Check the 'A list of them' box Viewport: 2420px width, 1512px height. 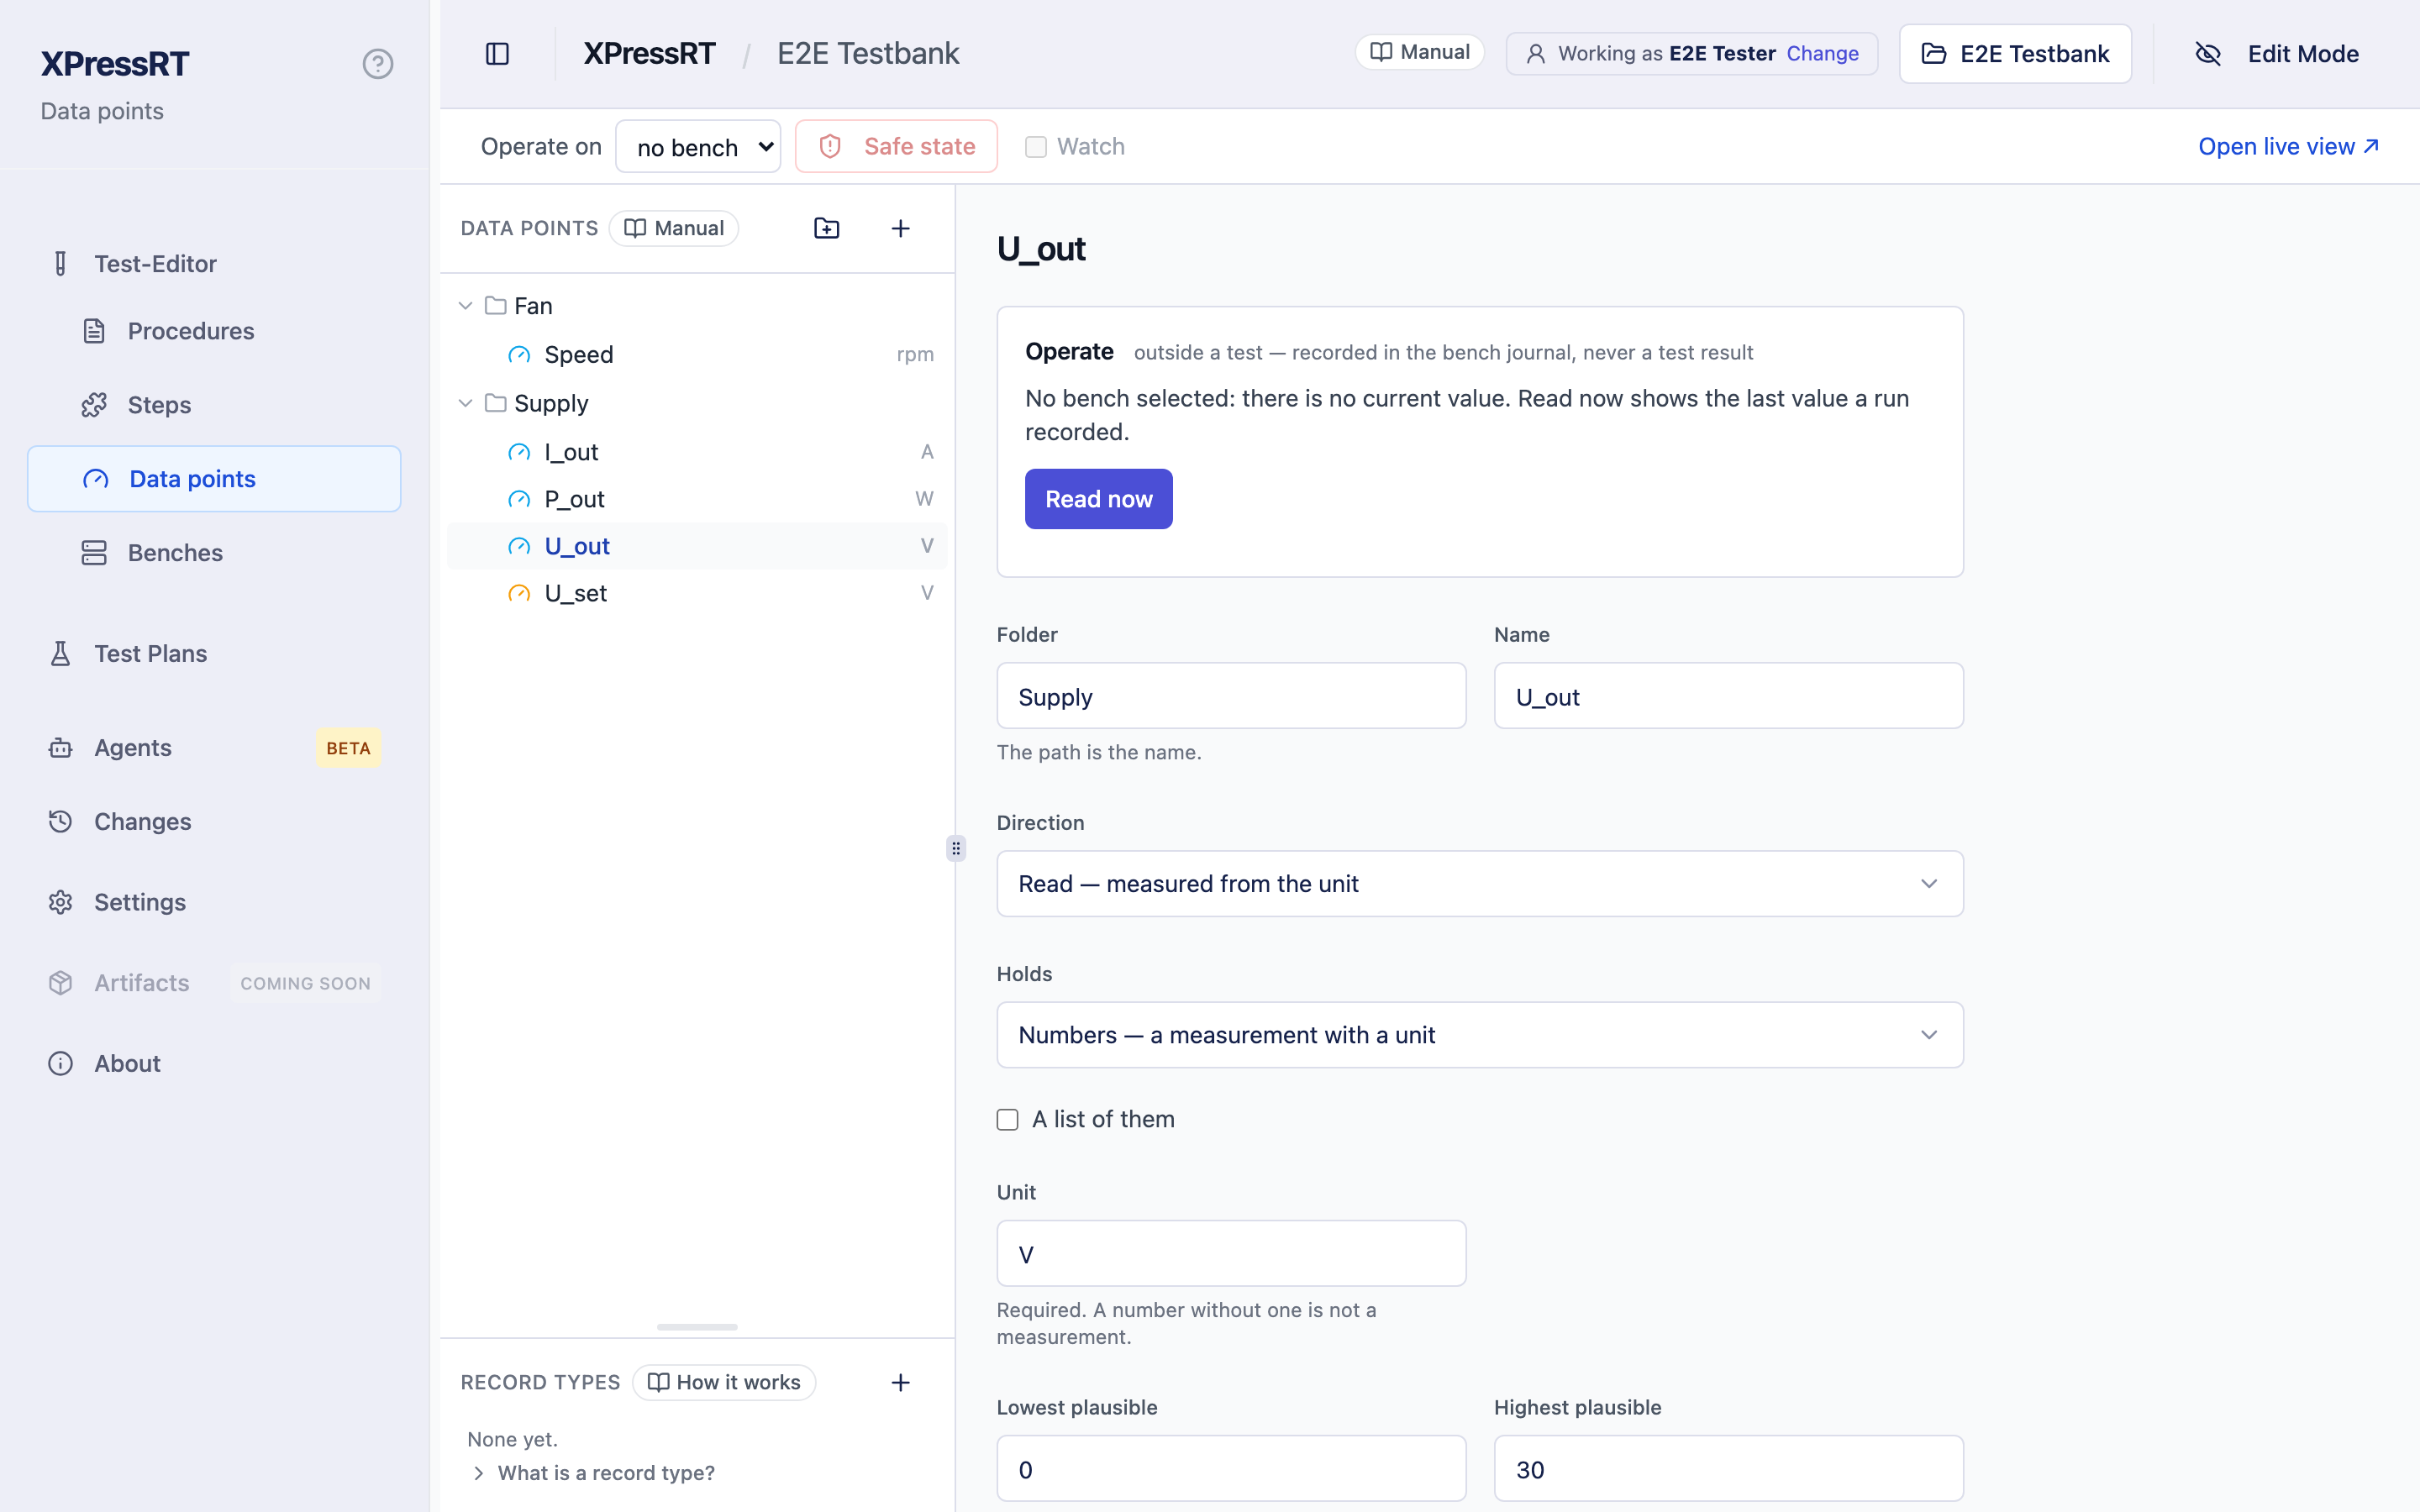point(1007,1119)
